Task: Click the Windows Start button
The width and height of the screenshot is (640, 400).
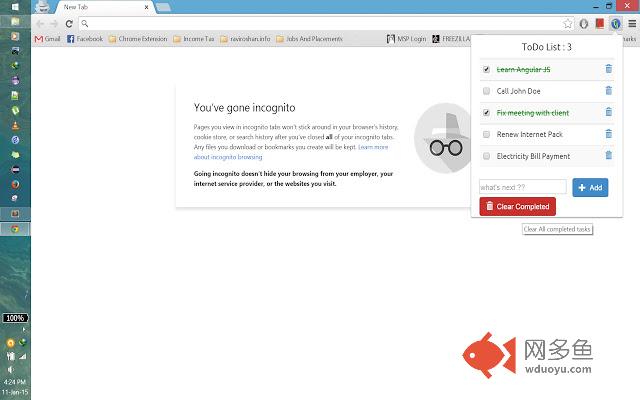Action: coord(15,7)
